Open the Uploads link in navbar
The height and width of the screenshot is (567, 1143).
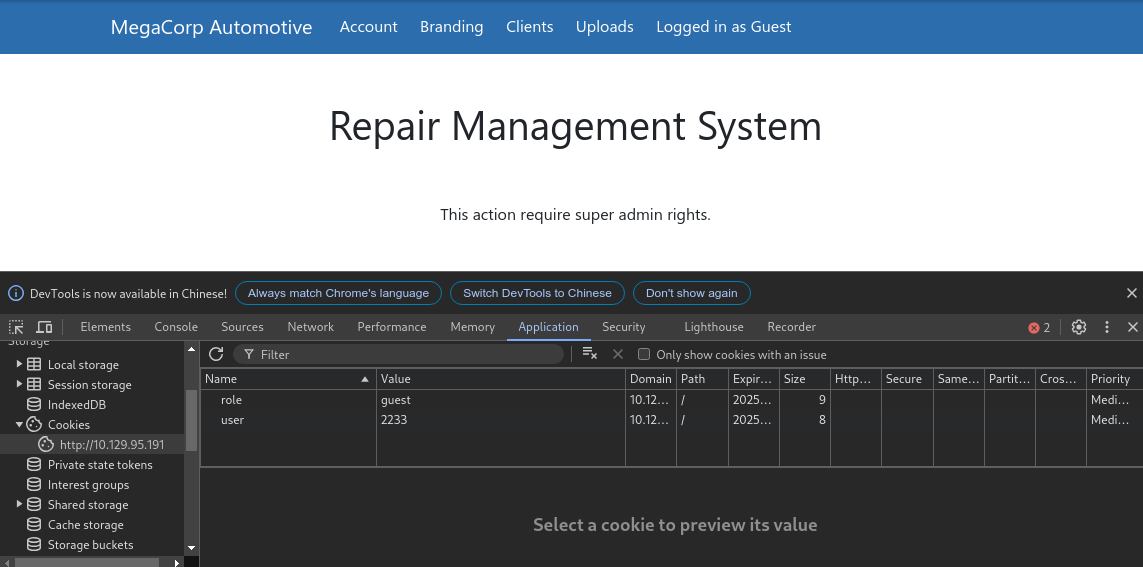(604, 27)
